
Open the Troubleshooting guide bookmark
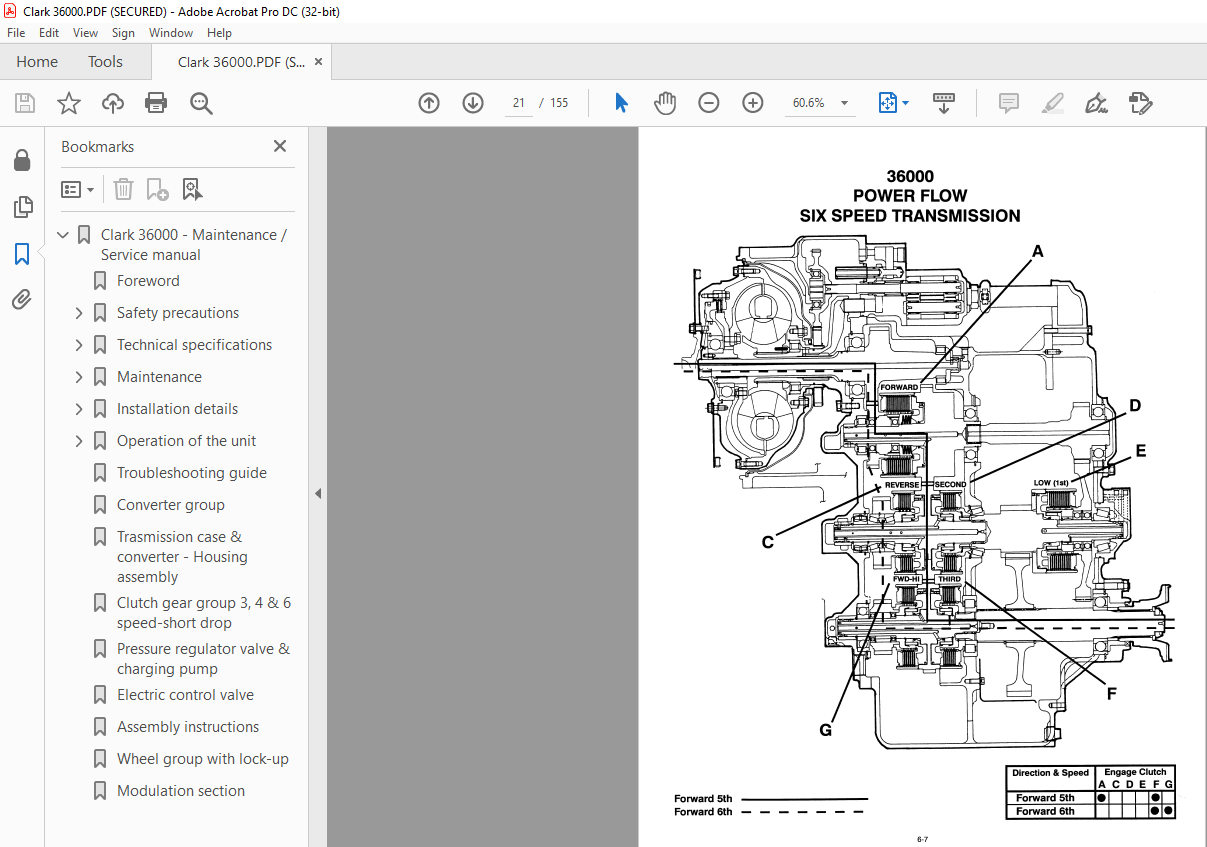click(192, 473)
